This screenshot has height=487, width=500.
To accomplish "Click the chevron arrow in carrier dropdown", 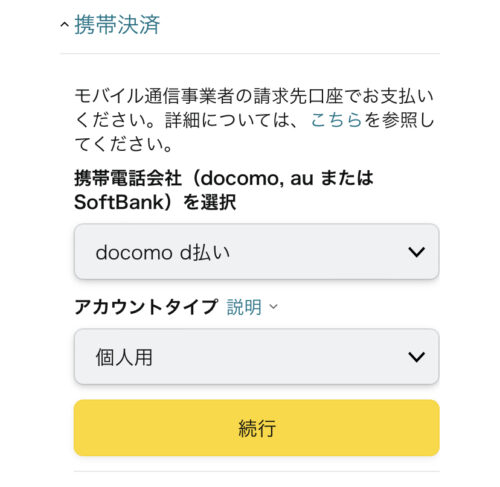I will coord(416,252).
